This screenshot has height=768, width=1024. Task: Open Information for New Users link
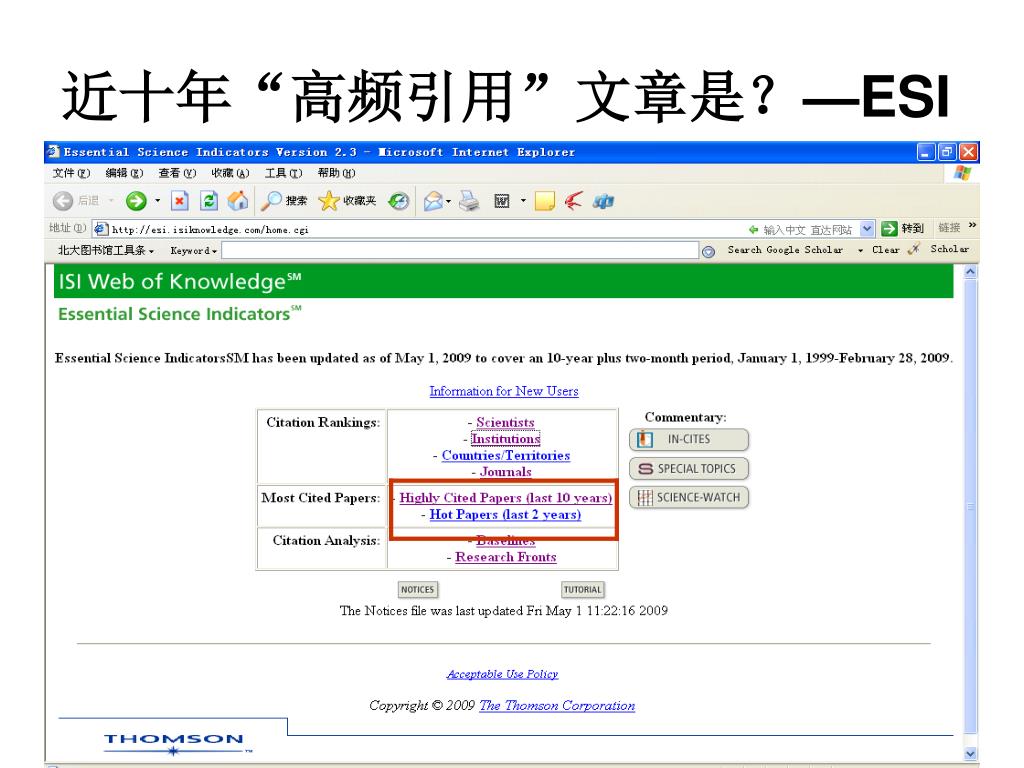pyautogui.click(x=504, y=391)
